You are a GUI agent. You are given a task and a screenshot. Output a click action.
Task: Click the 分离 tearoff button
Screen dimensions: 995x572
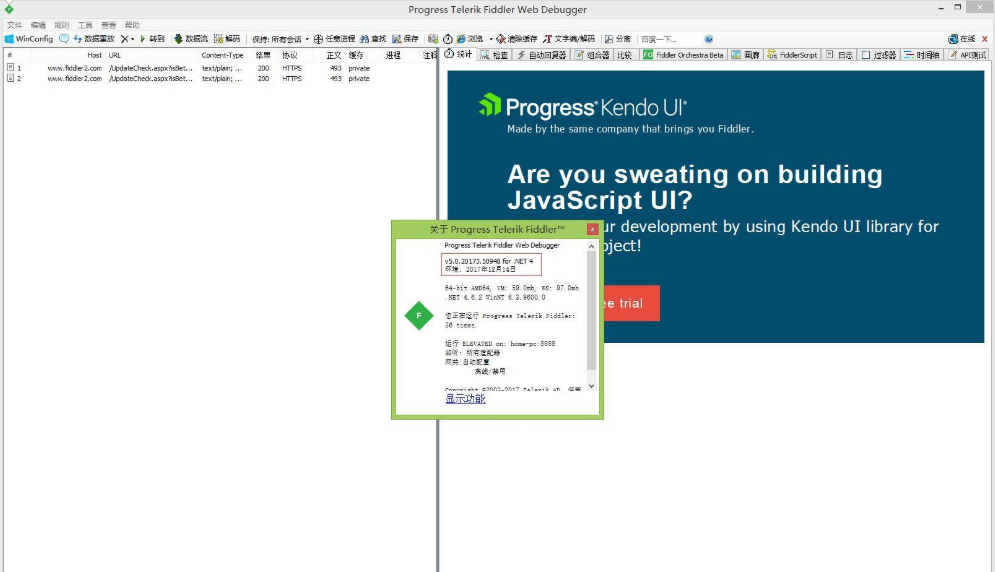pyautogui.click(x=617, y=39)
